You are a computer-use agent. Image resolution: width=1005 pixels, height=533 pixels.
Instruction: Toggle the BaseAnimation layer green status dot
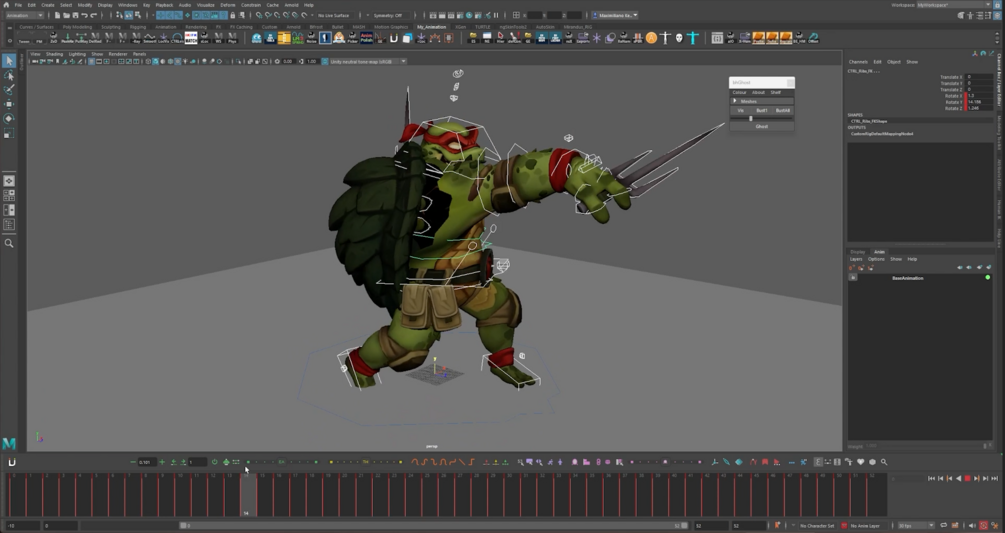pyautogui.click(x=988, y=277)
